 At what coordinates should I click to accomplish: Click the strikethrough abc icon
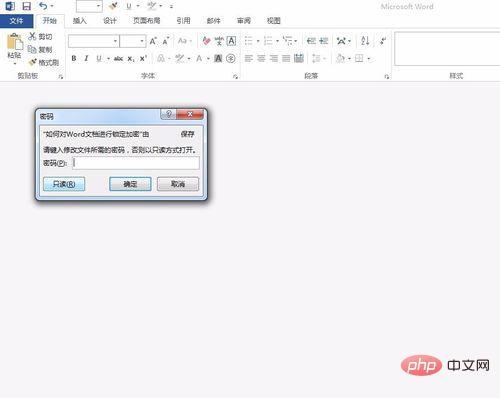118,59
